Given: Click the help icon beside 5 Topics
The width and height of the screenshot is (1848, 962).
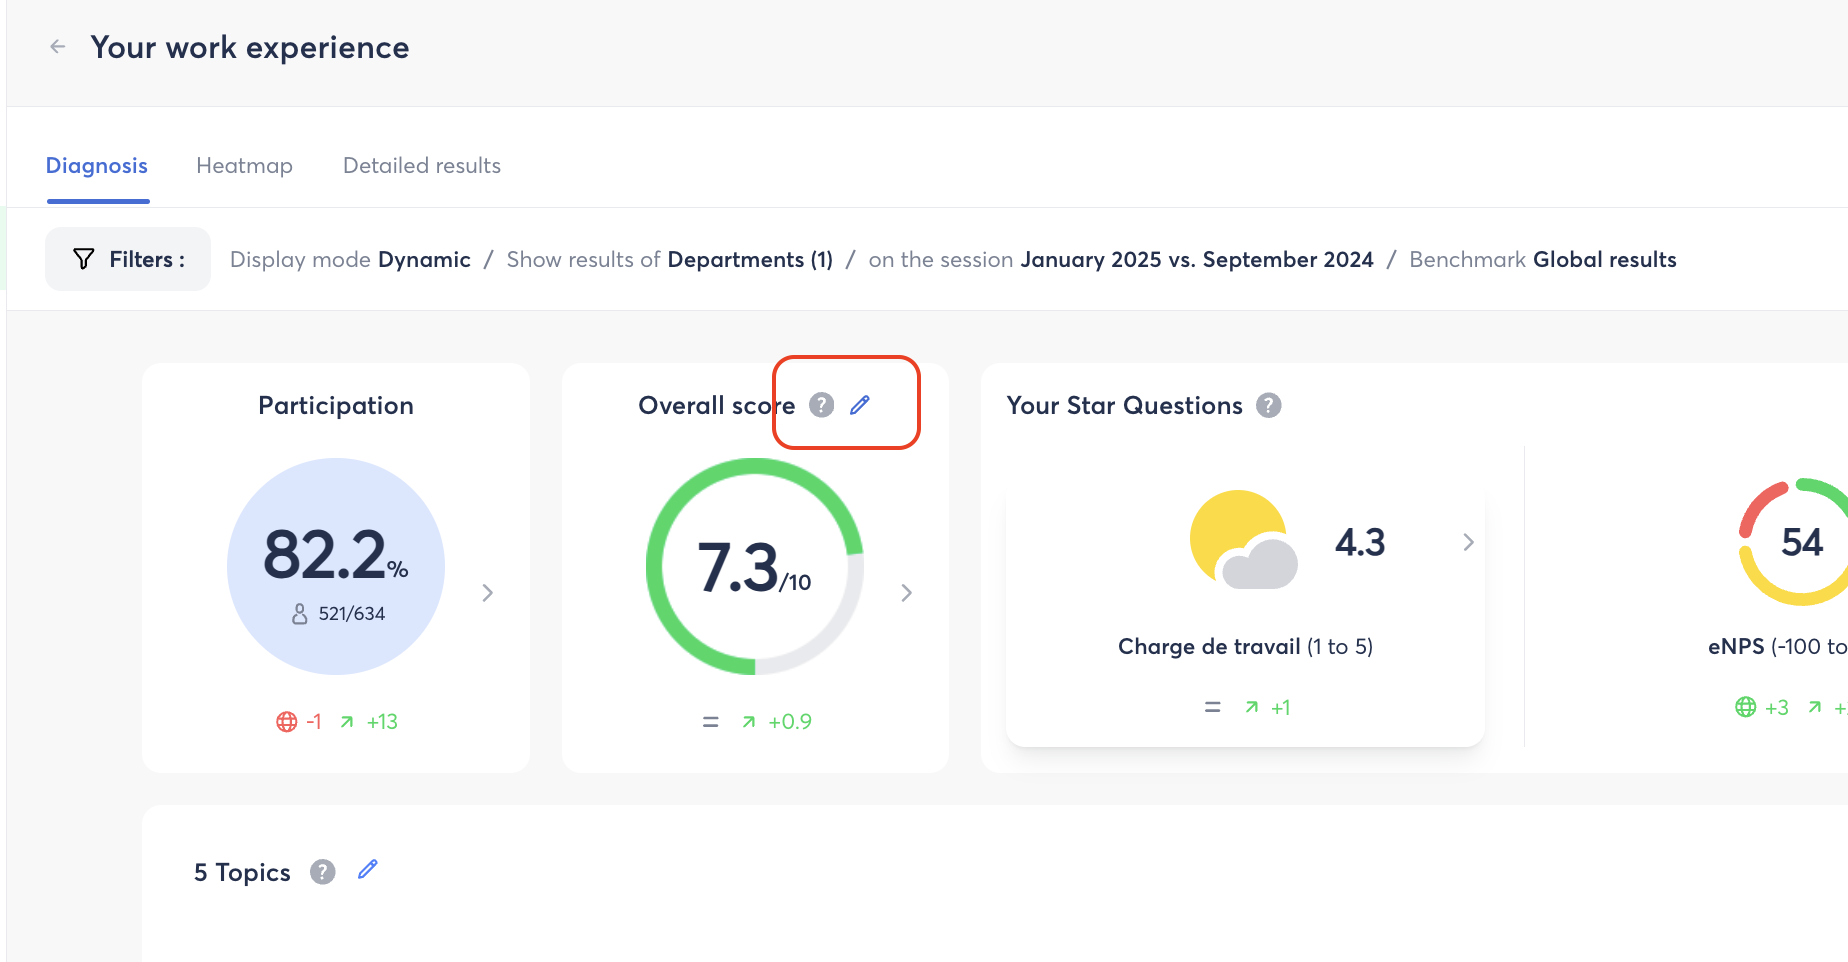Looking at the screenshot, I should pyautogui.click(x=322, y=872).
